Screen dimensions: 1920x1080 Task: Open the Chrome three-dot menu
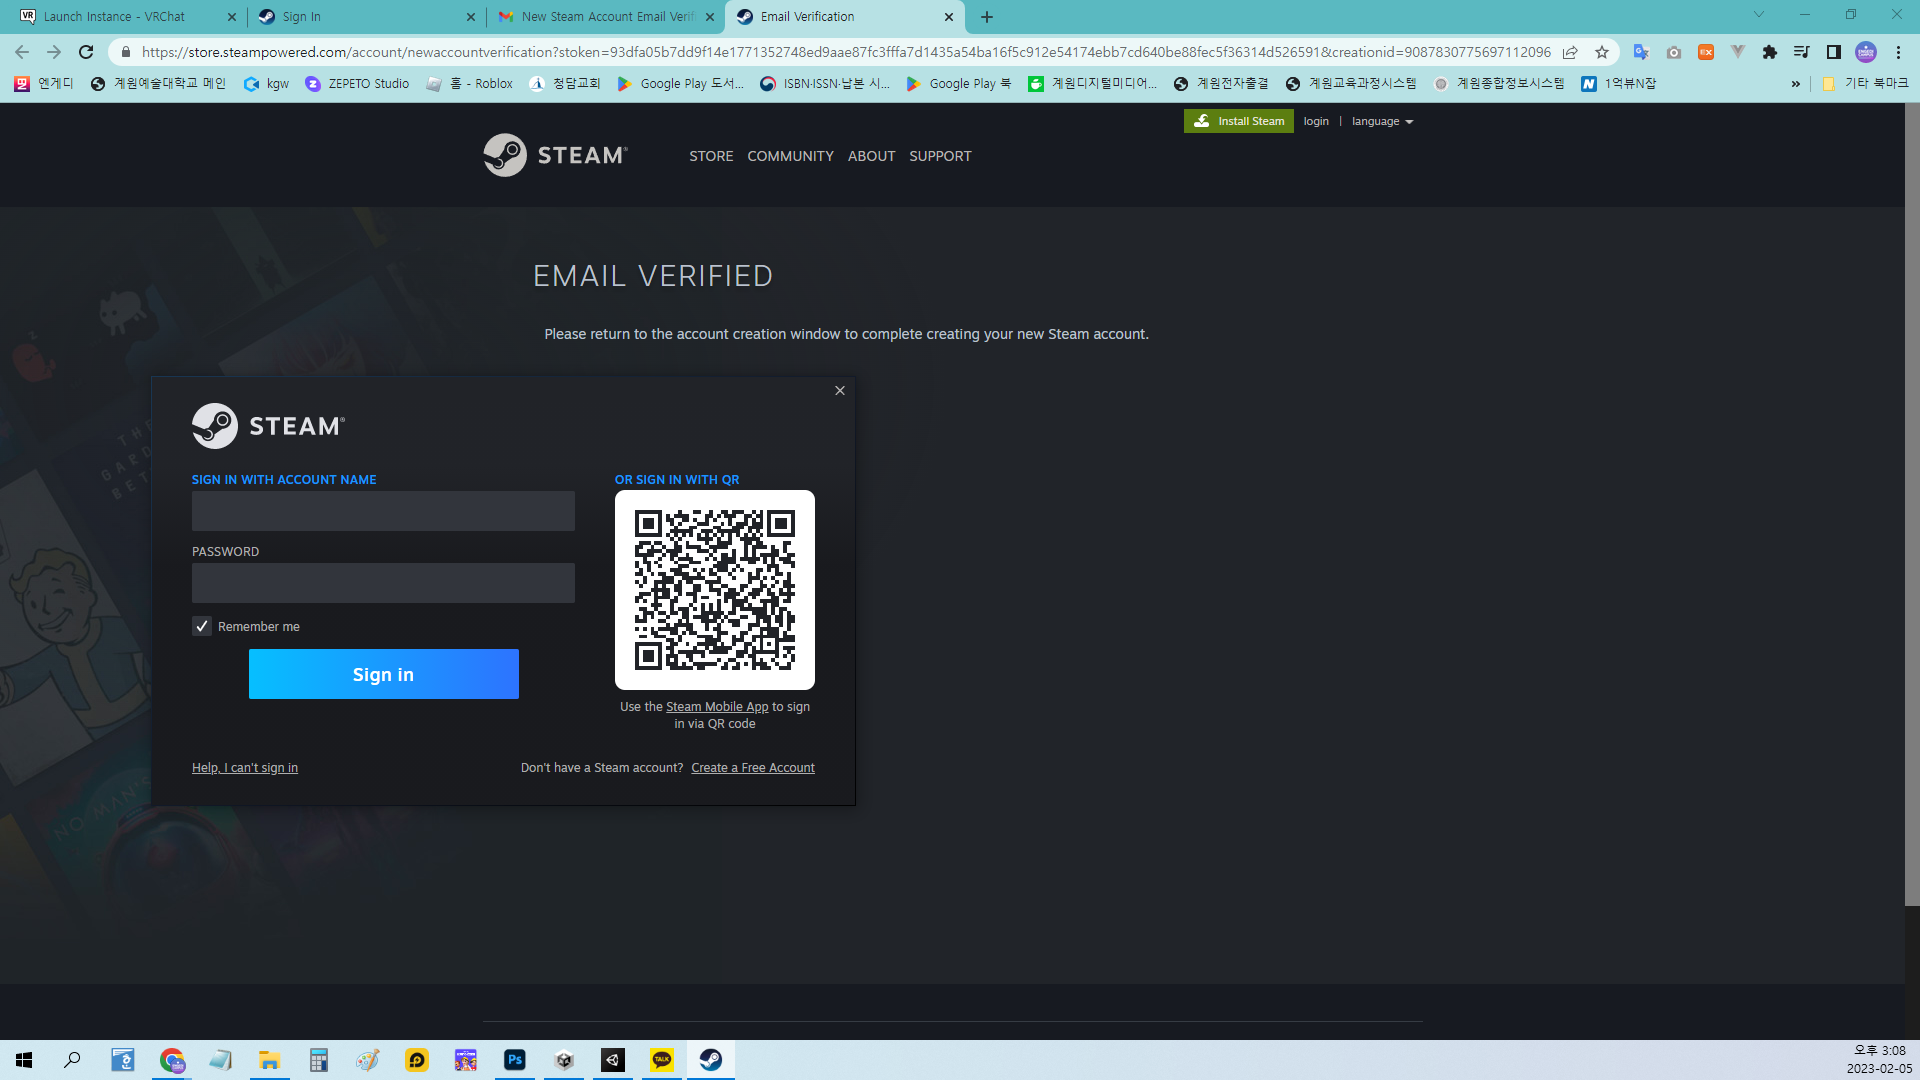1898,52
